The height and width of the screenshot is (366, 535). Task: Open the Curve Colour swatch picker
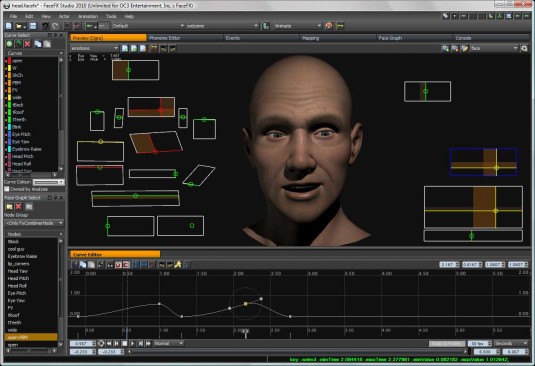click(48, 182)
